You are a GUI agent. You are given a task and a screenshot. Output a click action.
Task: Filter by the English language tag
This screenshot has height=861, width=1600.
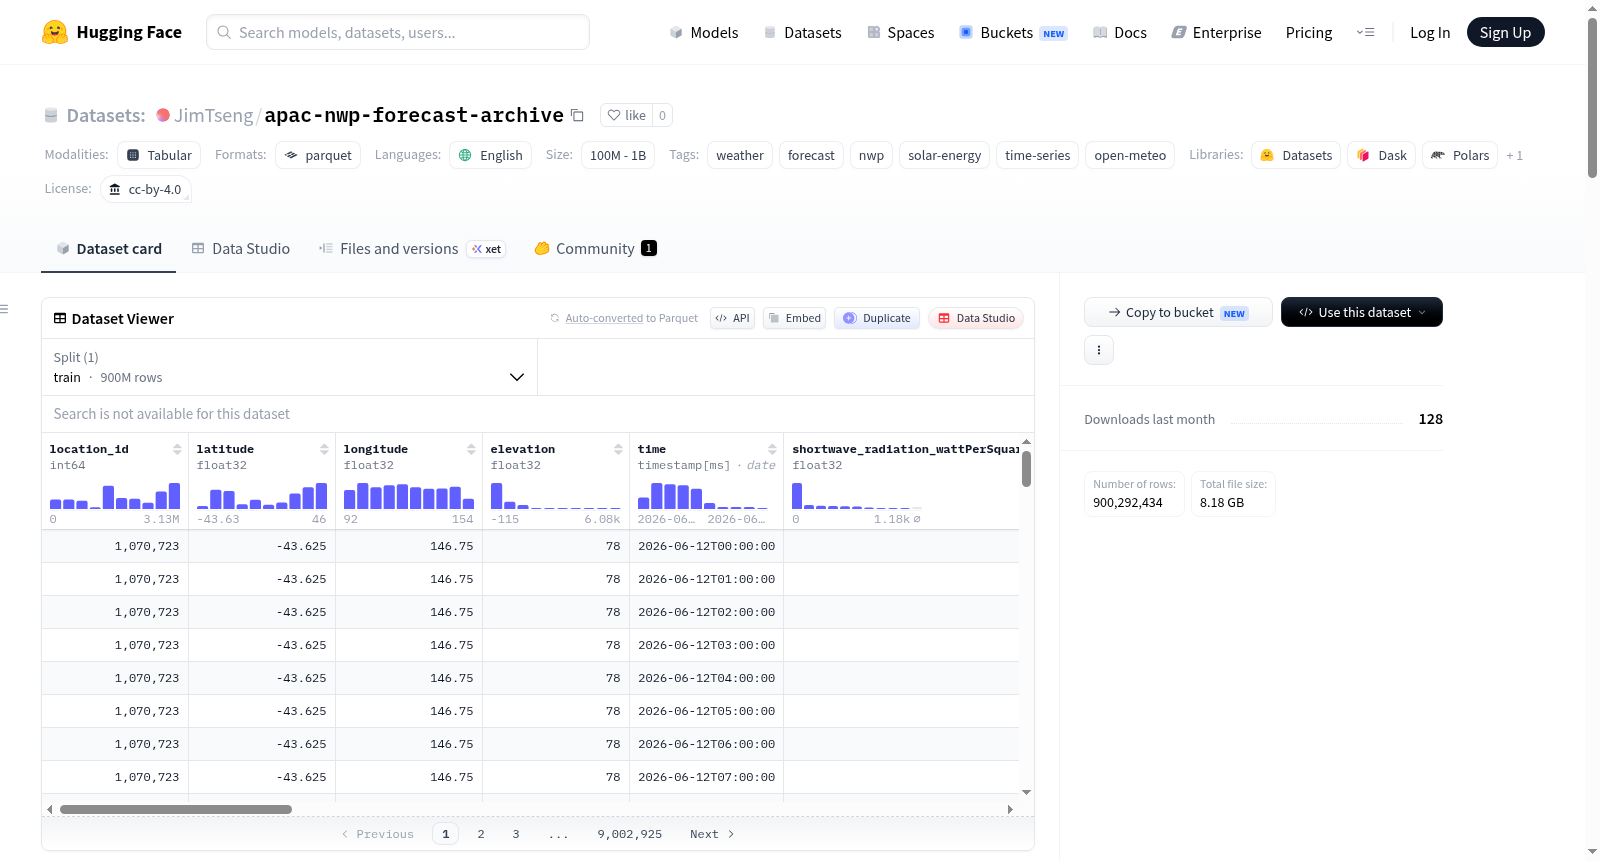490,155
